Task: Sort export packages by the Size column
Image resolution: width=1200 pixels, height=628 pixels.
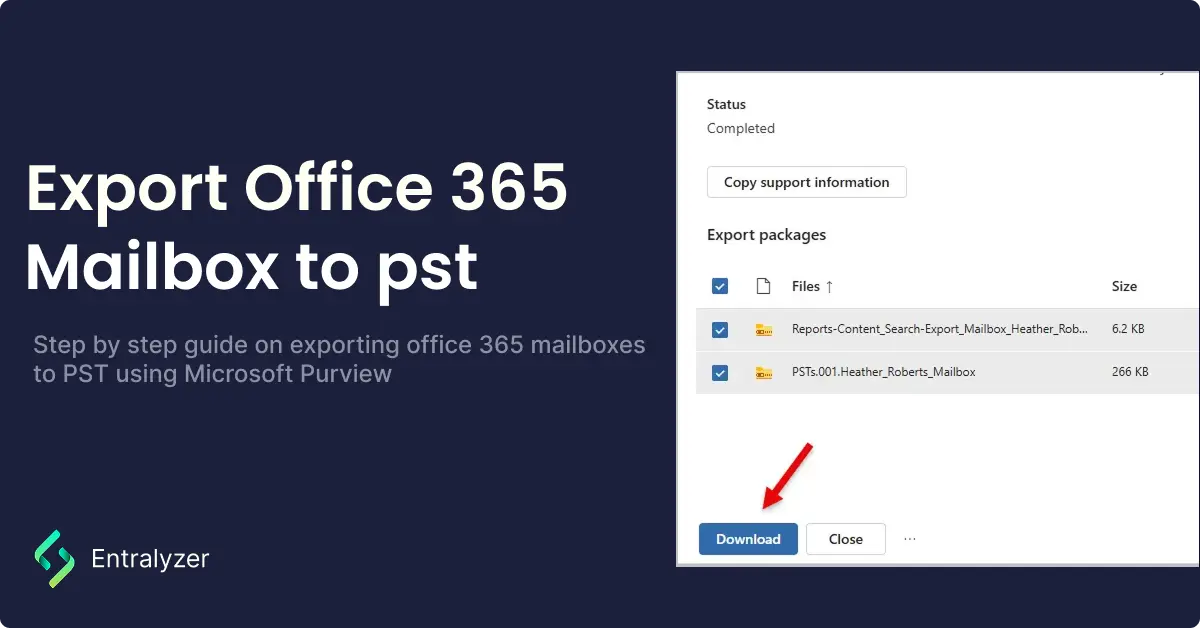Action: pos(1124,286)
